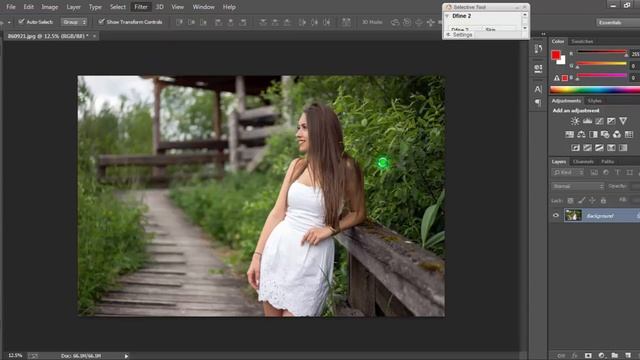Viewport: 640px width, 360px height.
Task: Switch to the Styles tab
Action: [x=594, y=101]
